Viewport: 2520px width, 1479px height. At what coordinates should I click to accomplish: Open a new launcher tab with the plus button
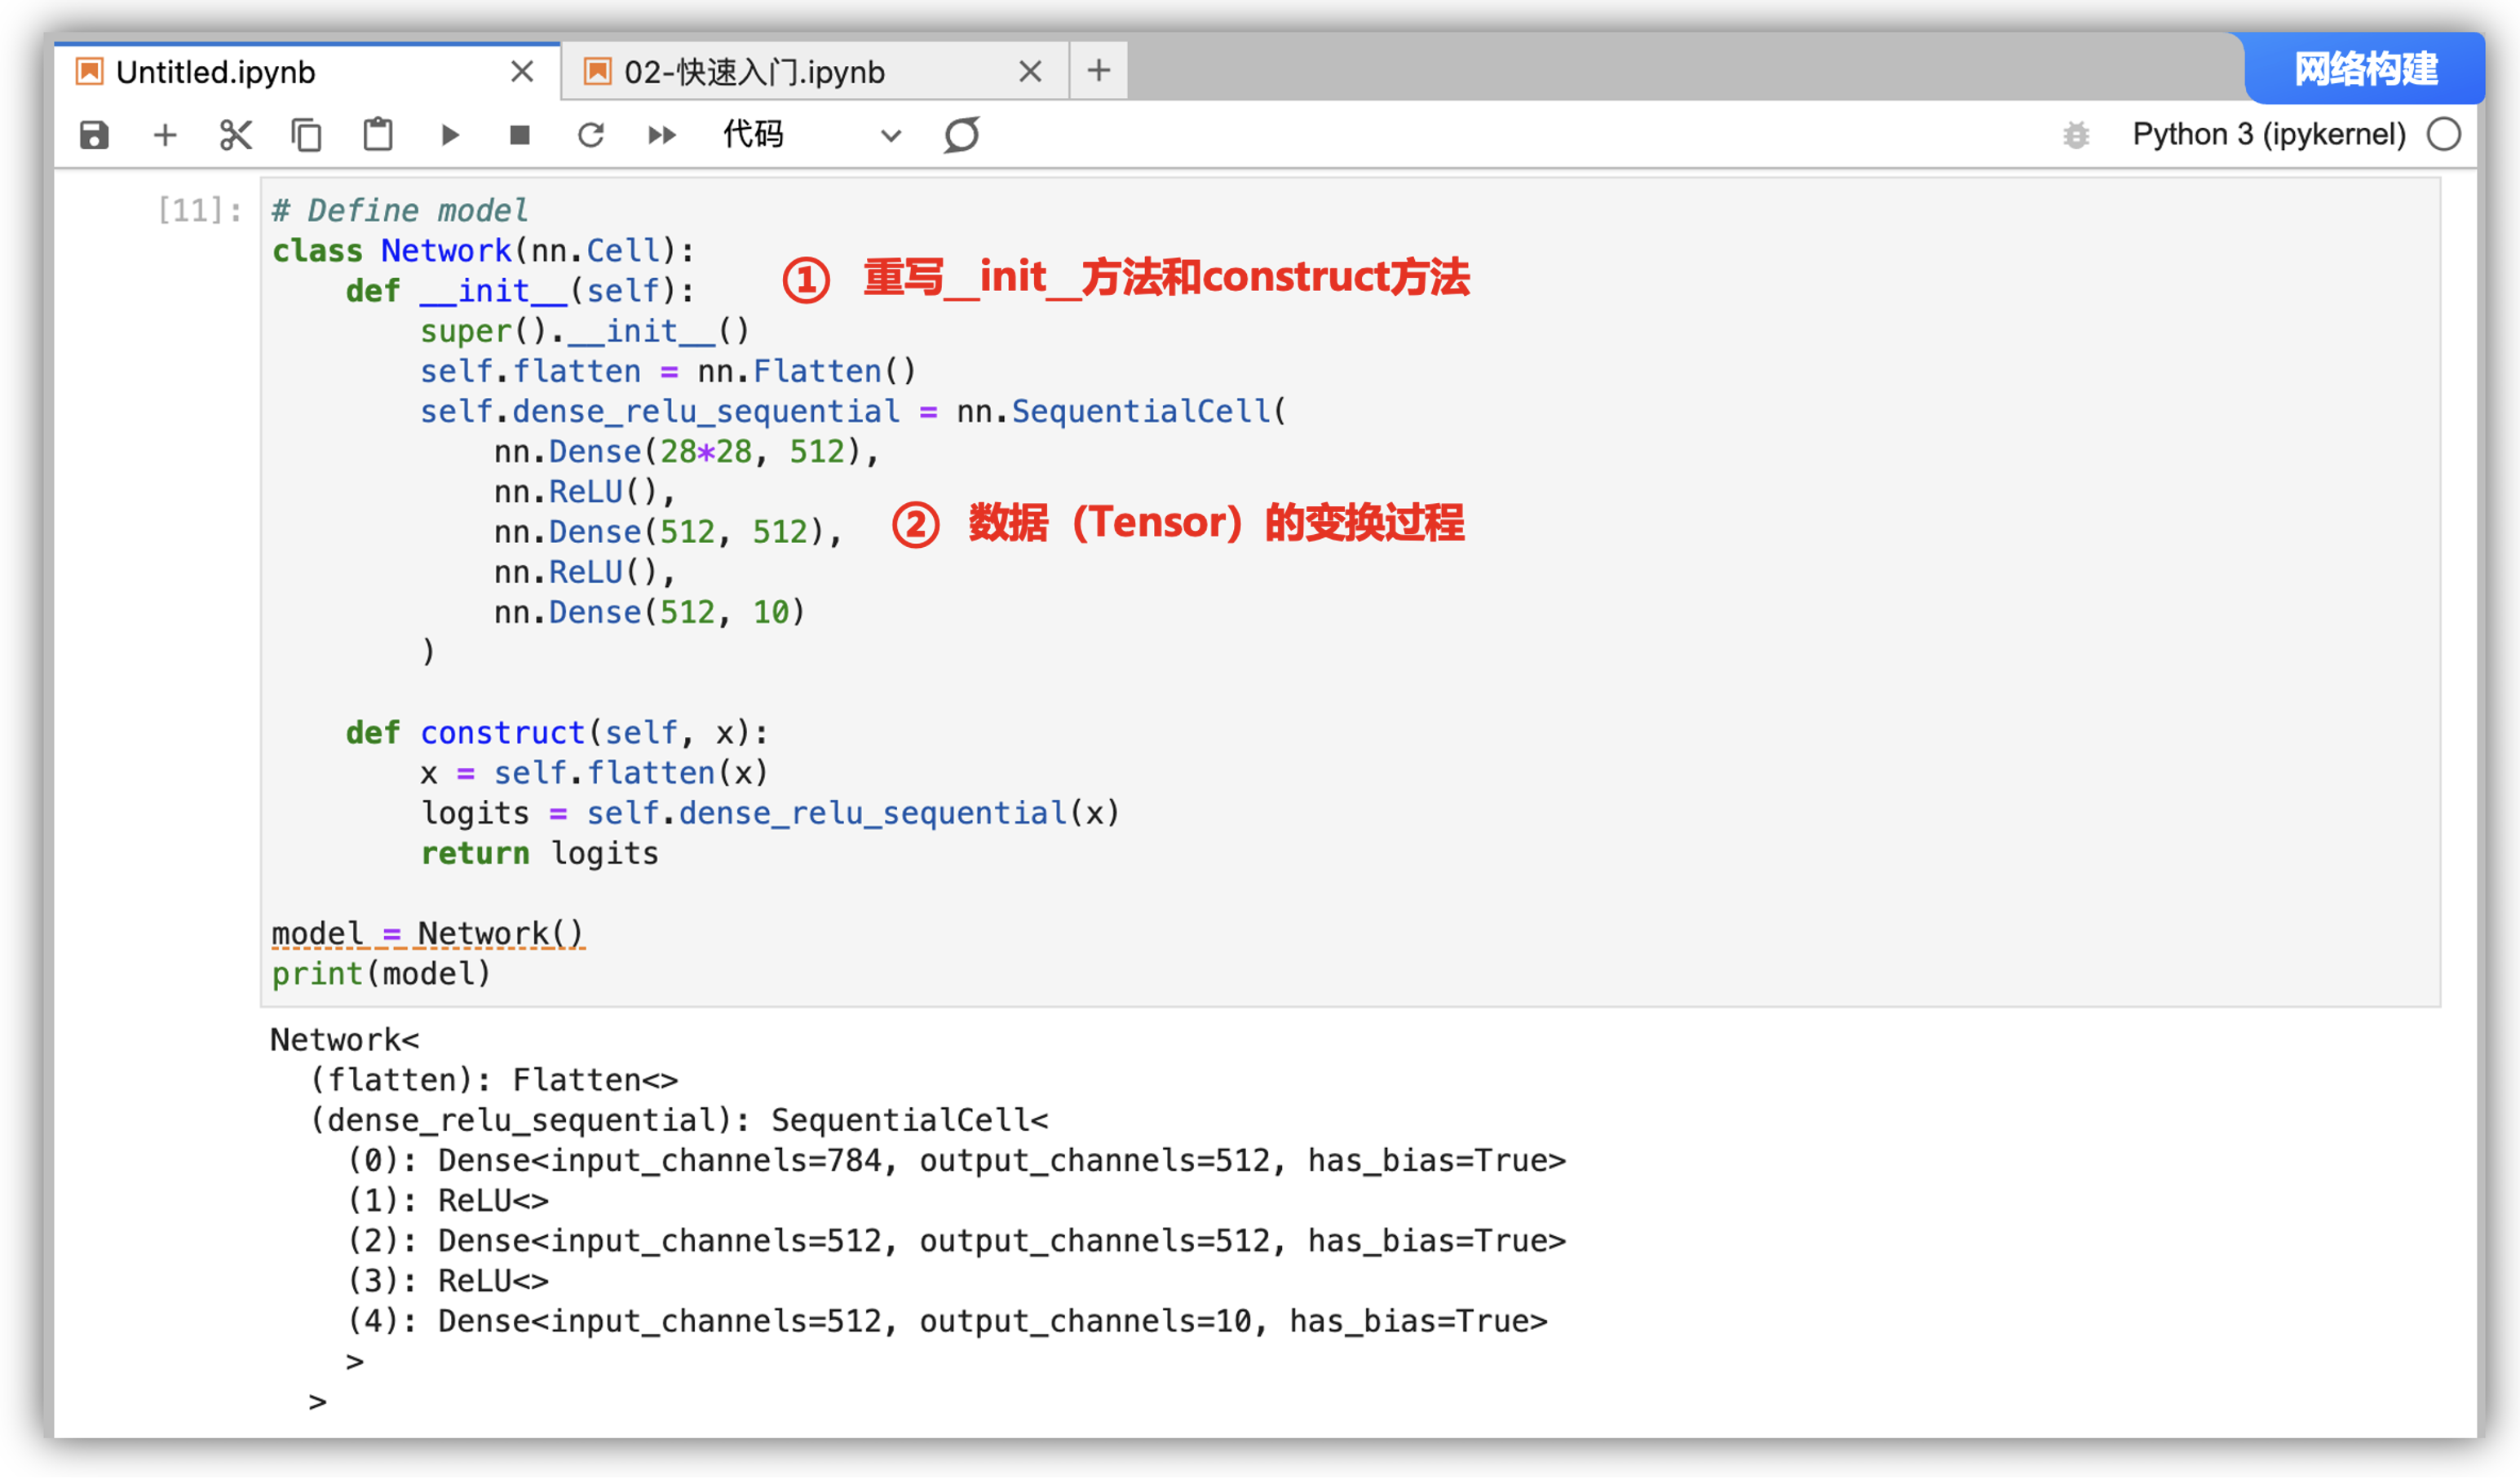click(1099, 71)
